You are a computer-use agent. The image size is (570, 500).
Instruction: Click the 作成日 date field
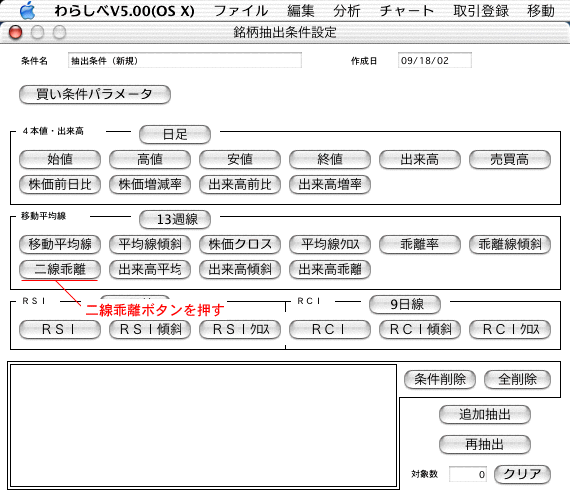point(435,60)
